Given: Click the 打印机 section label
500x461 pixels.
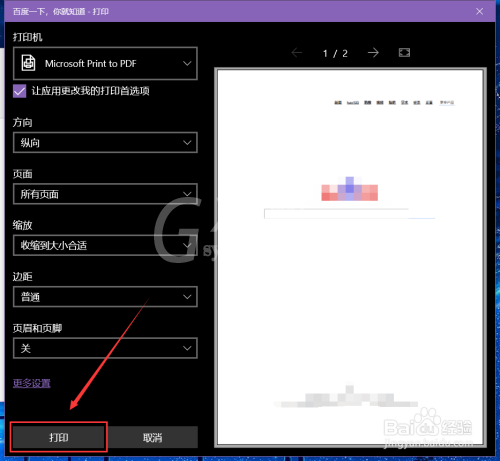Looking at the screenshot, I should [28, 37].
